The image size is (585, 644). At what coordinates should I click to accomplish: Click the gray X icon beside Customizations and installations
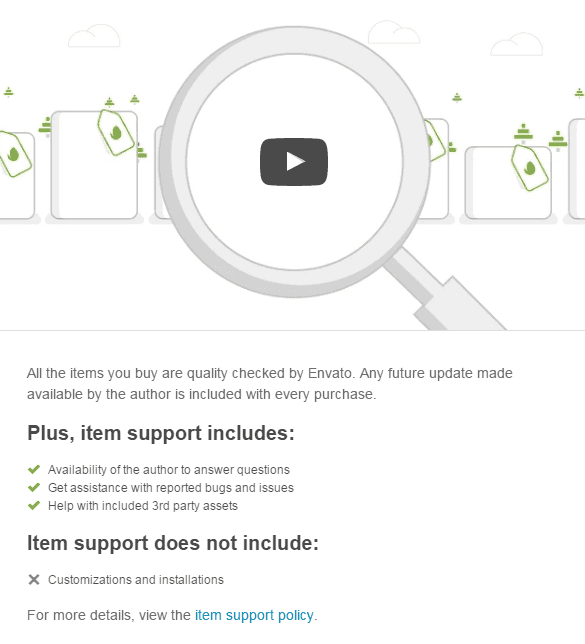34,580
